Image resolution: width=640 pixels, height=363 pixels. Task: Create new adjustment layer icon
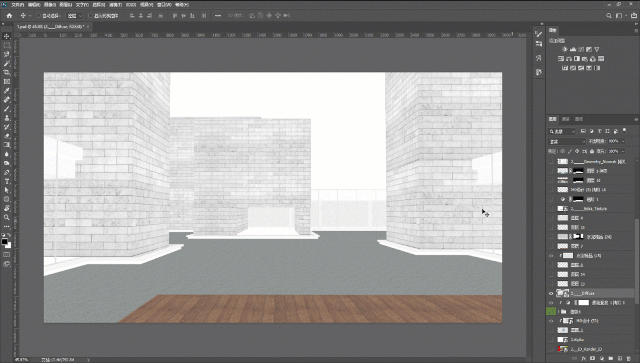click(602, 358)
